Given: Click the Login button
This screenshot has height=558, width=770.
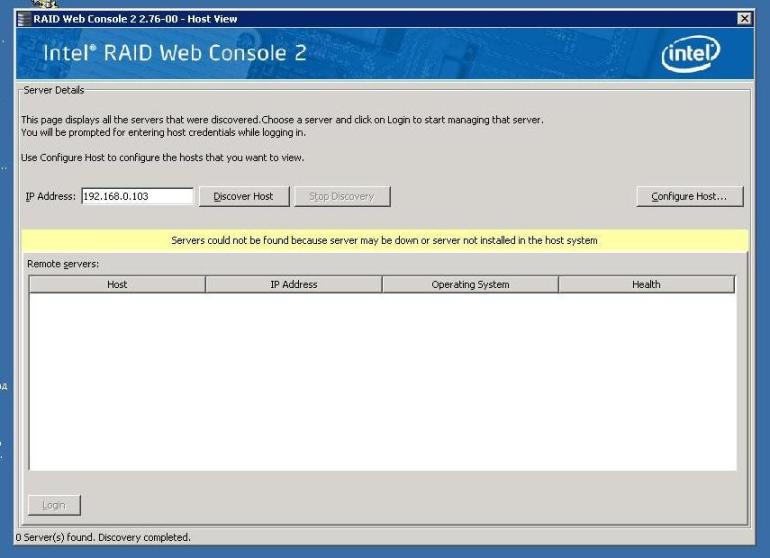Looking at the screenshot, I should point(54,505).
